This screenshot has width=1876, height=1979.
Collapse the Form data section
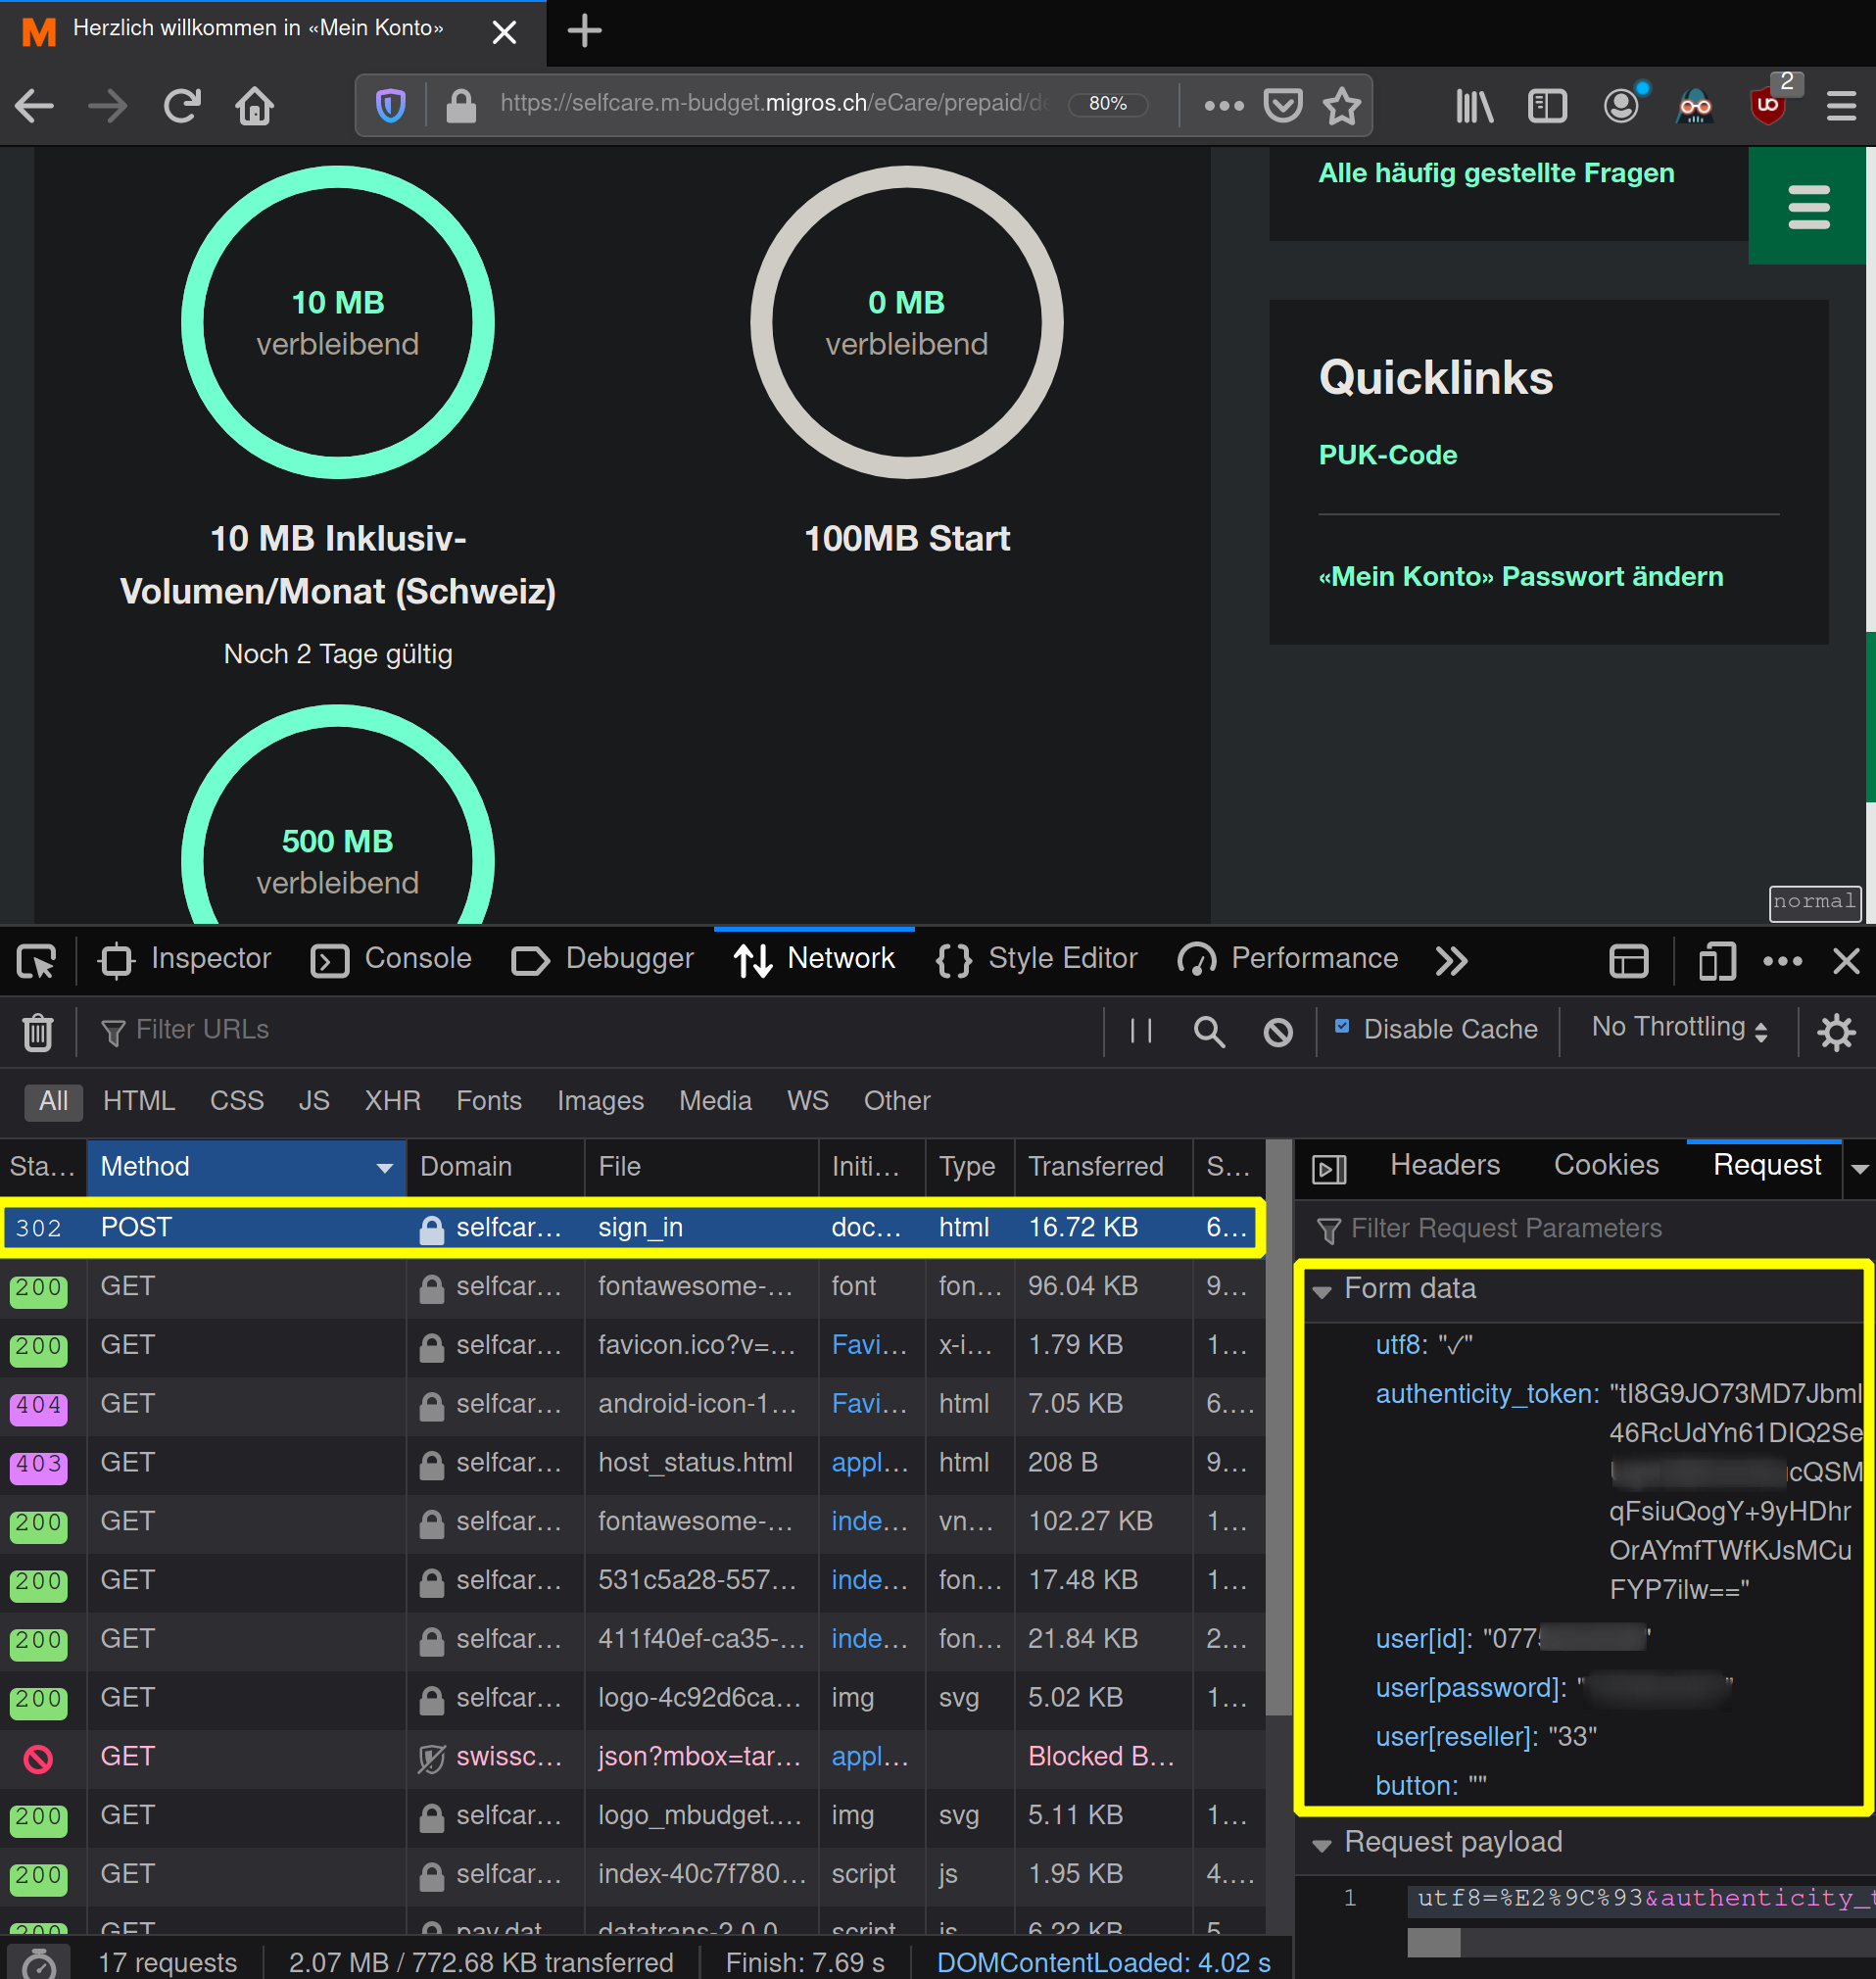tap(1322, 1291)
